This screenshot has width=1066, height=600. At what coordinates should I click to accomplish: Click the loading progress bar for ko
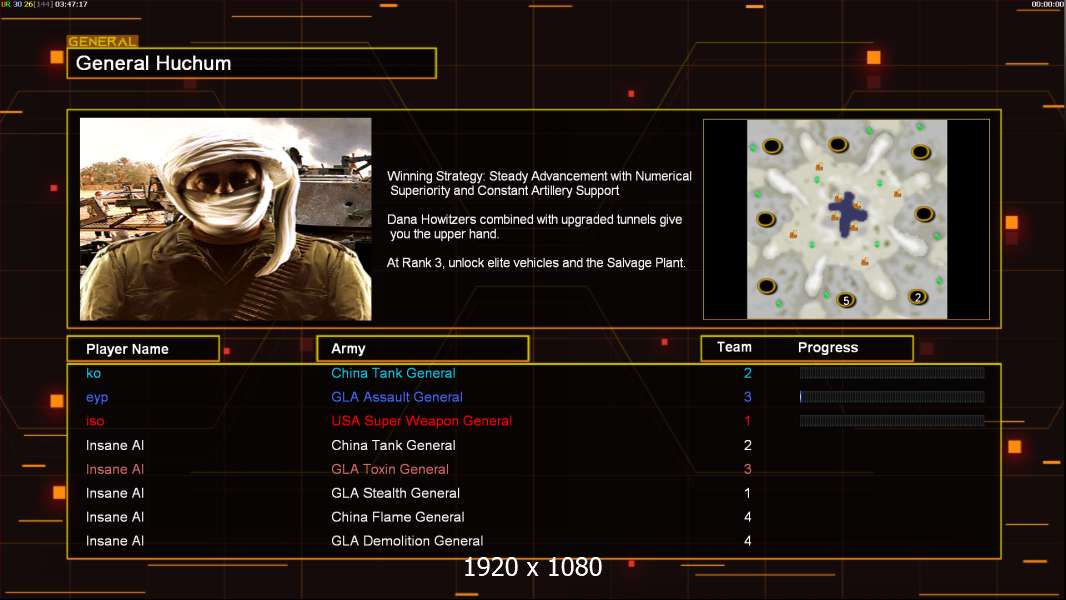892,372
